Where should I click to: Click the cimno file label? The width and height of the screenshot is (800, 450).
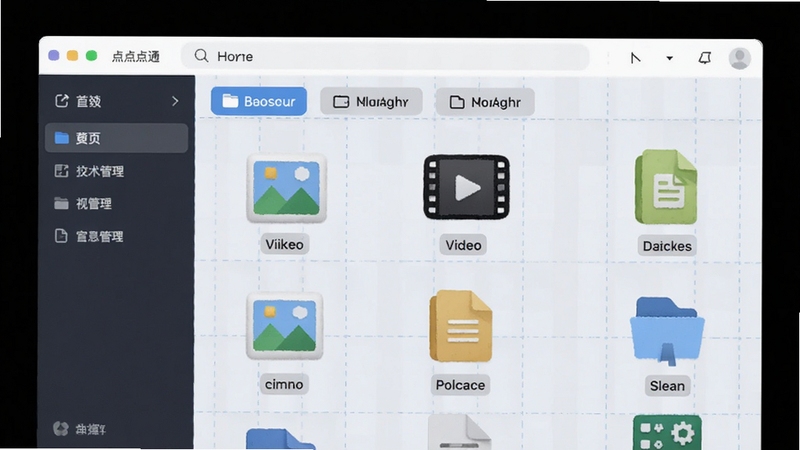click(284, 384)
